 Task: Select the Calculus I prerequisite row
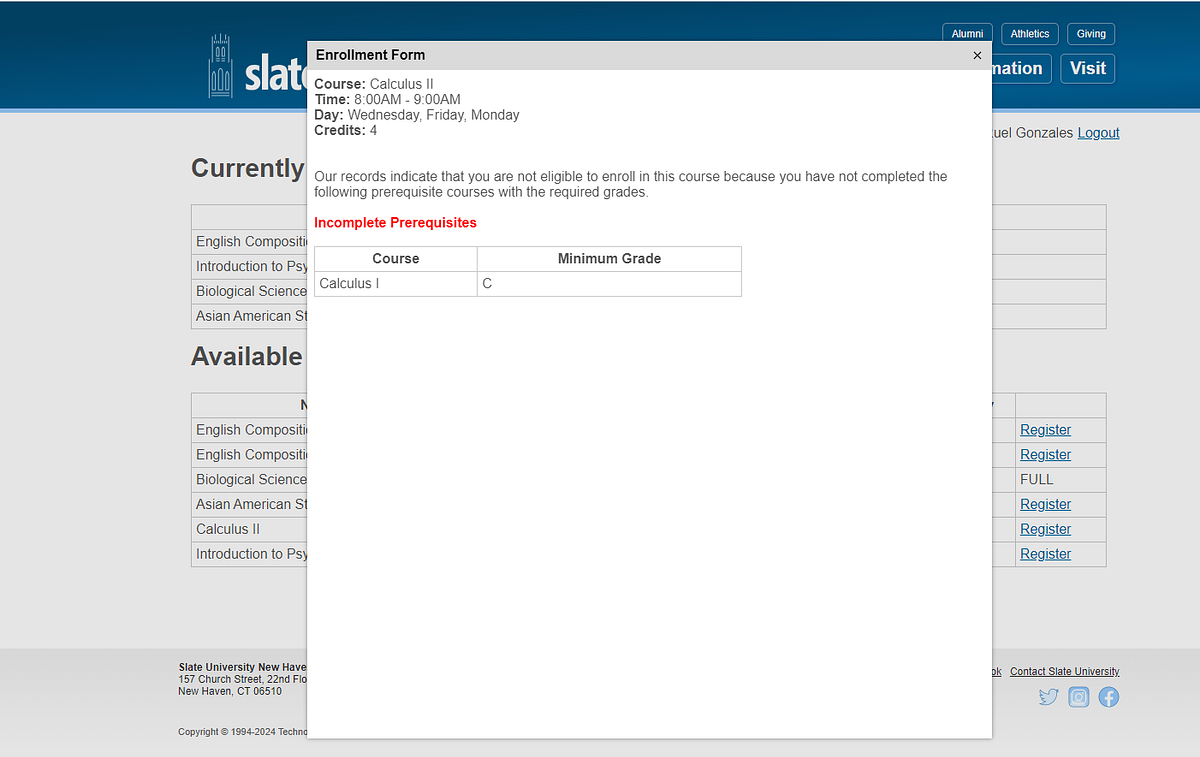point(395,283)
